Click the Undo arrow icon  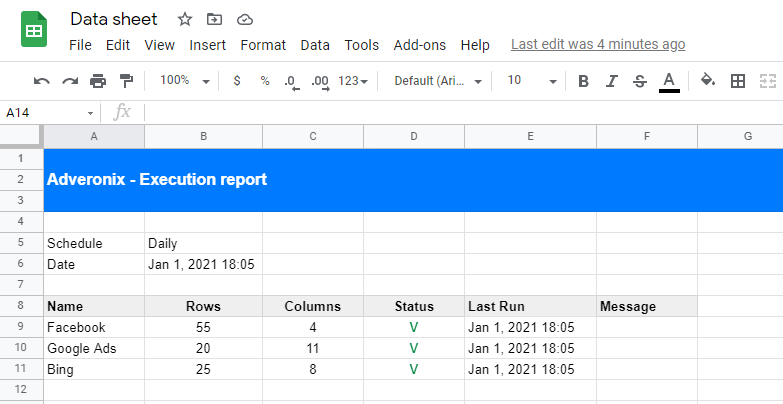[x=41, y=81]
